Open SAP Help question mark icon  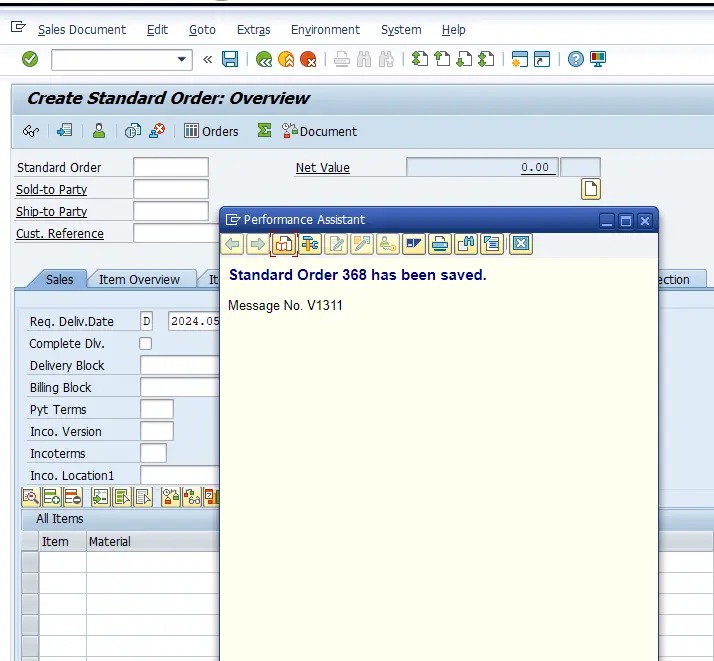click(576, 60)
